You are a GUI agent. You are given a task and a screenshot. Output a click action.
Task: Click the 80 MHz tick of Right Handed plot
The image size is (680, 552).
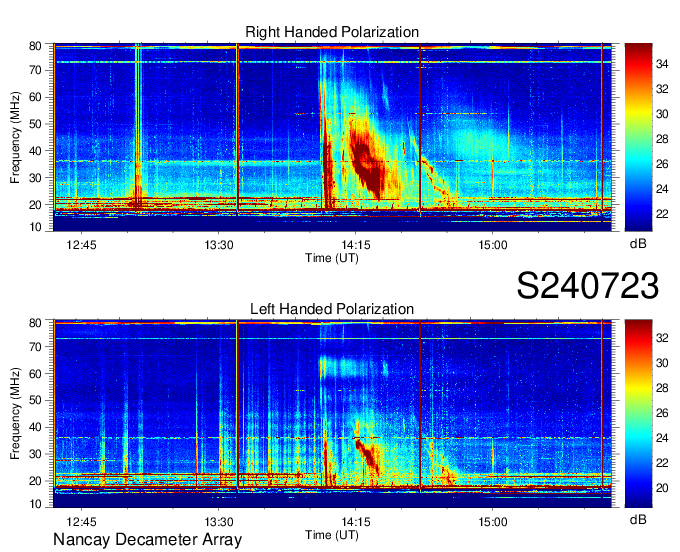(x=35, y=46)
